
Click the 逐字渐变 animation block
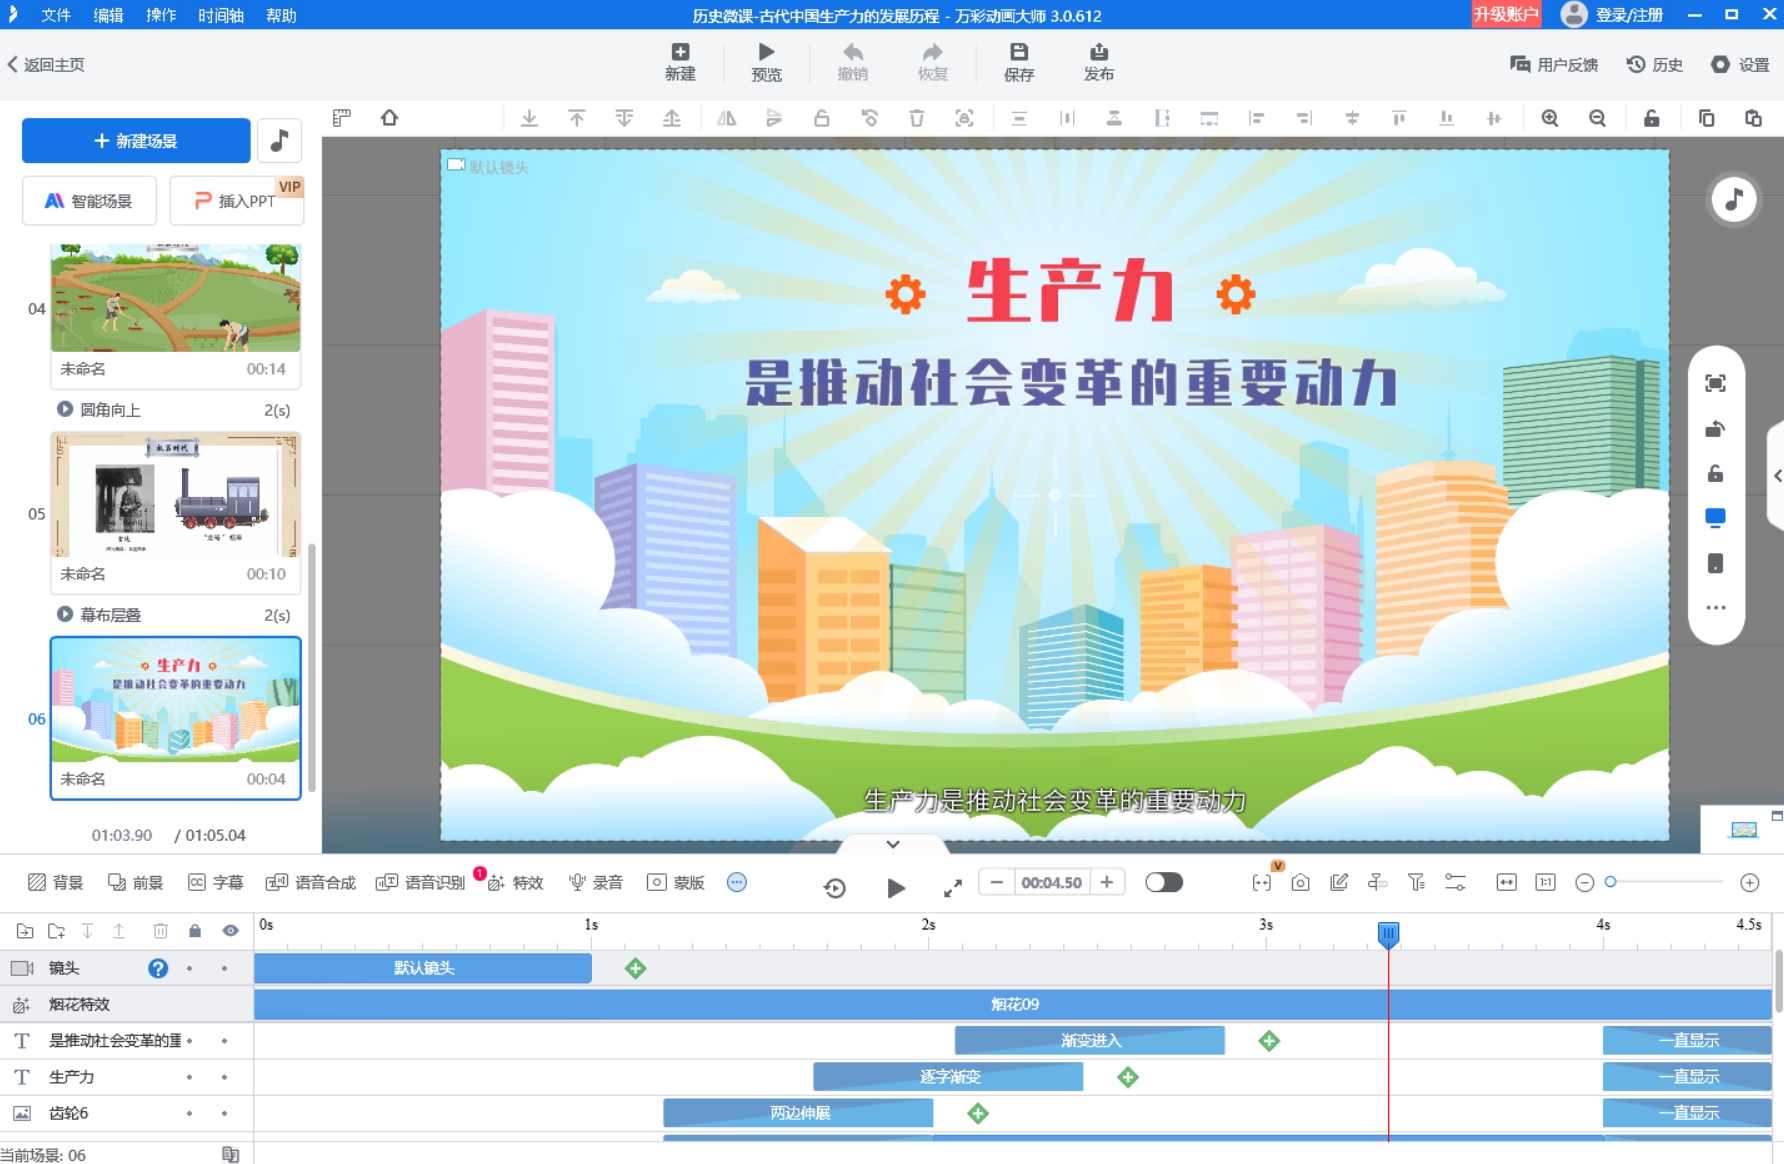948,1077
